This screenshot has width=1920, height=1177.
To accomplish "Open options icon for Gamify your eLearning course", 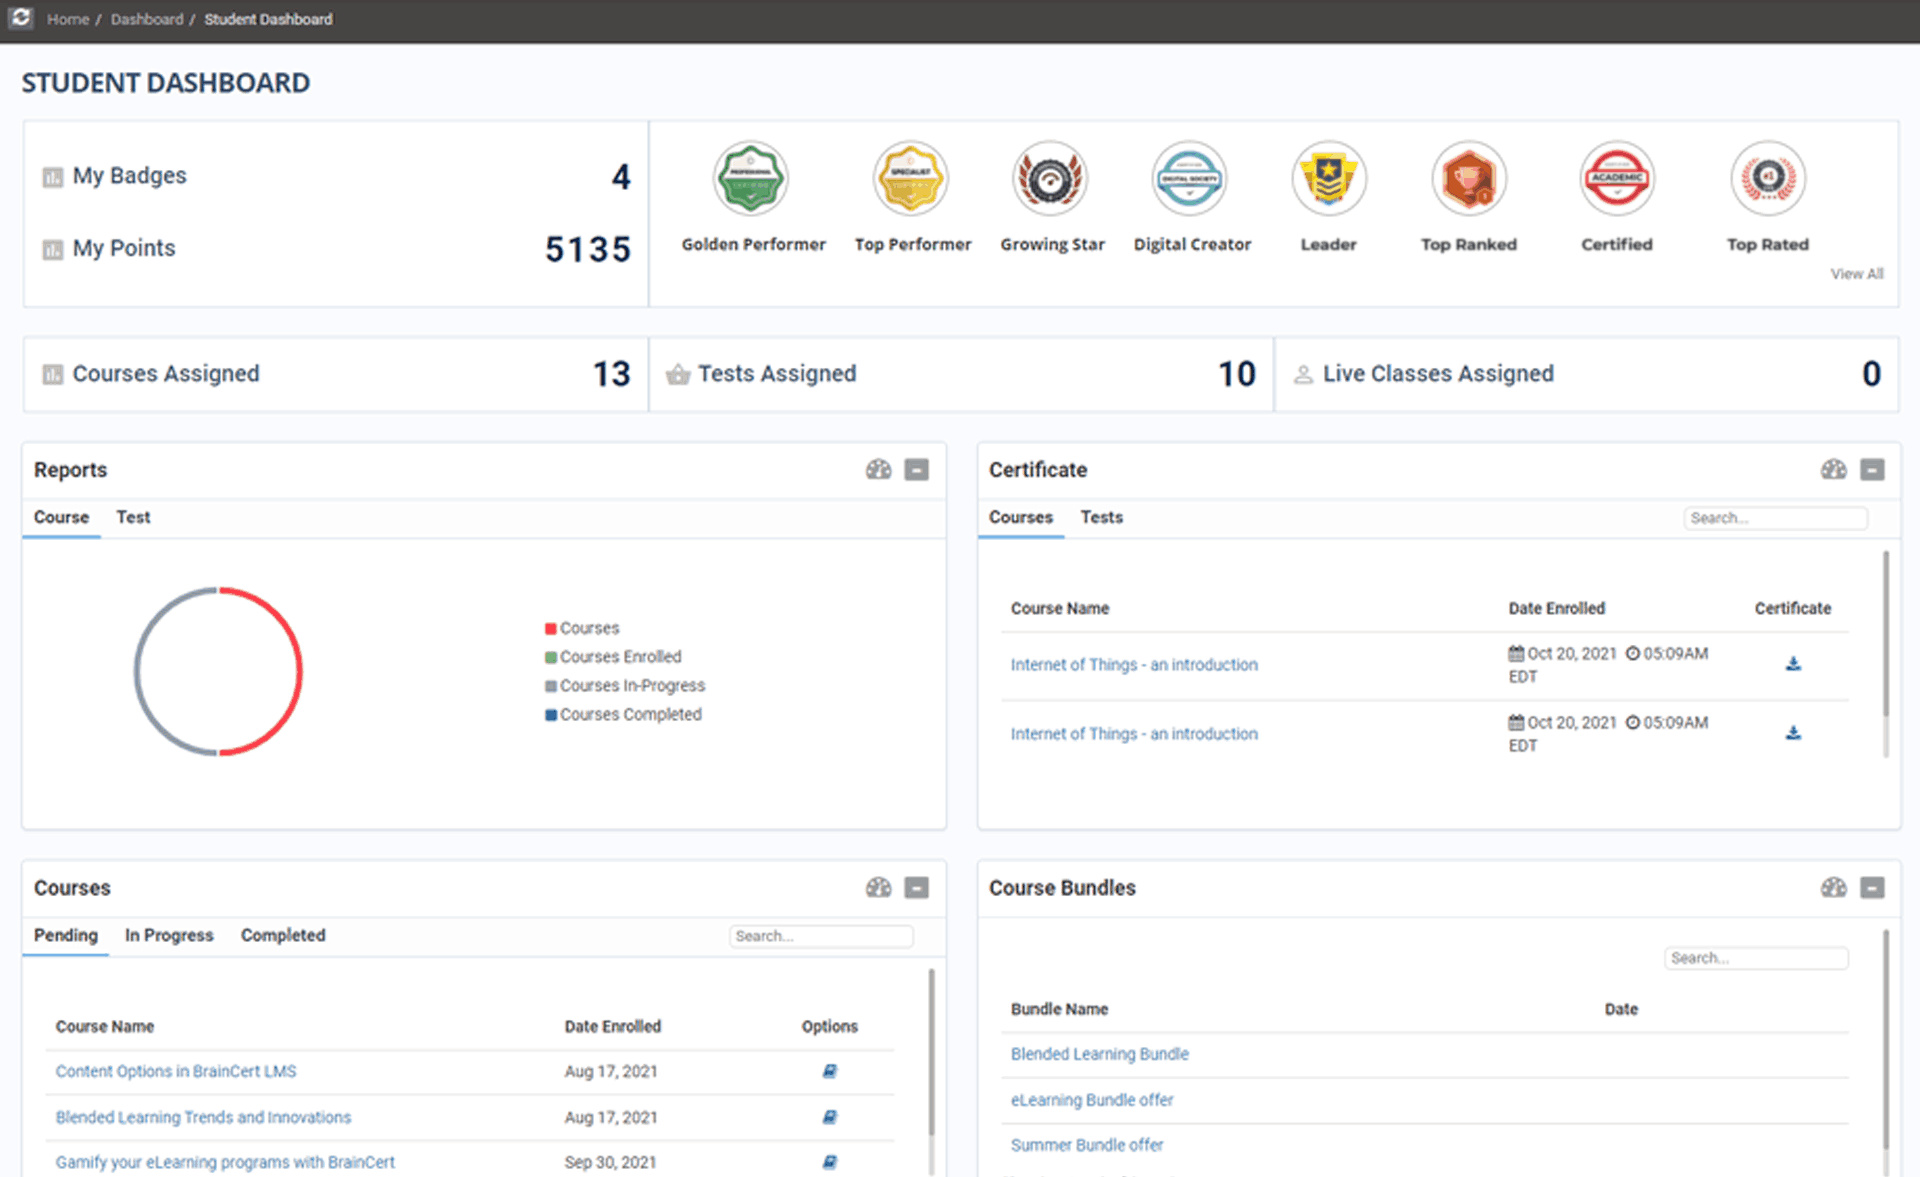I will point(829,1162).
